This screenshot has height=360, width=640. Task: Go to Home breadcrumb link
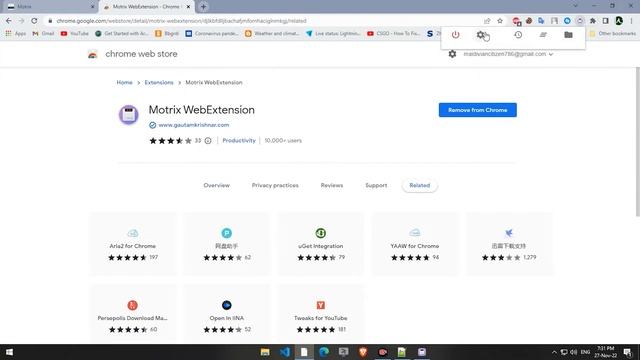(124, 82)
